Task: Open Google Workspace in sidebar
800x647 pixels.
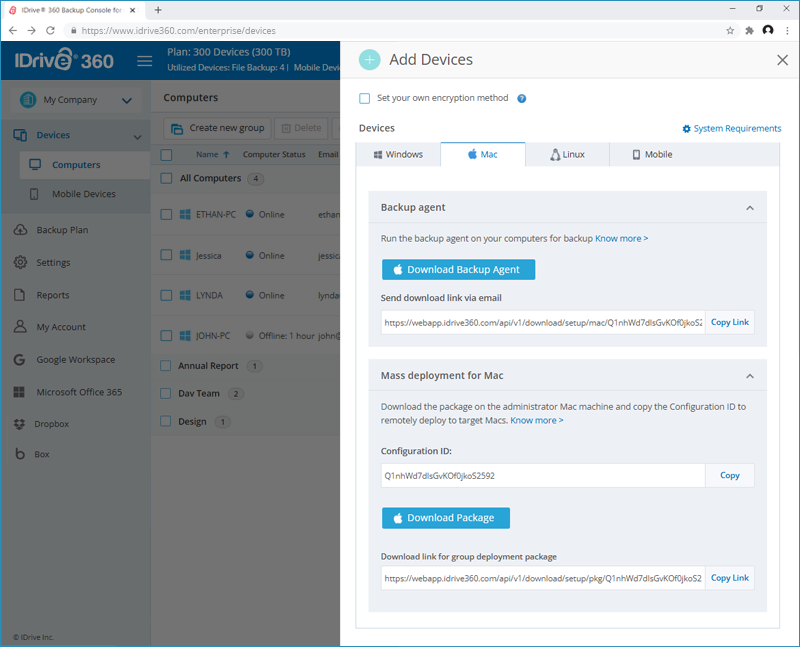Action: [75, 360]
